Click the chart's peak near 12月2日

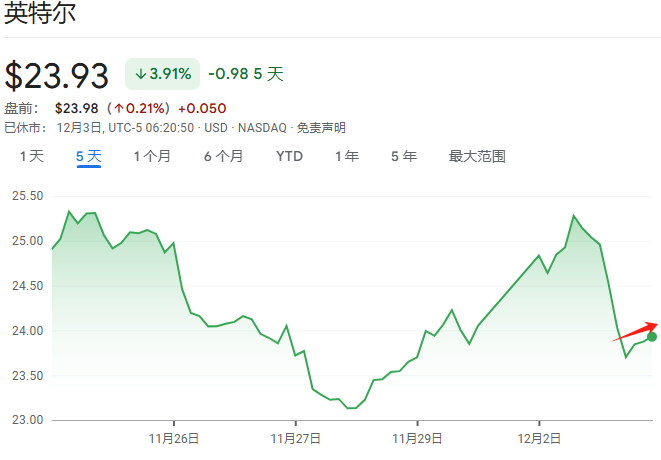574,215
